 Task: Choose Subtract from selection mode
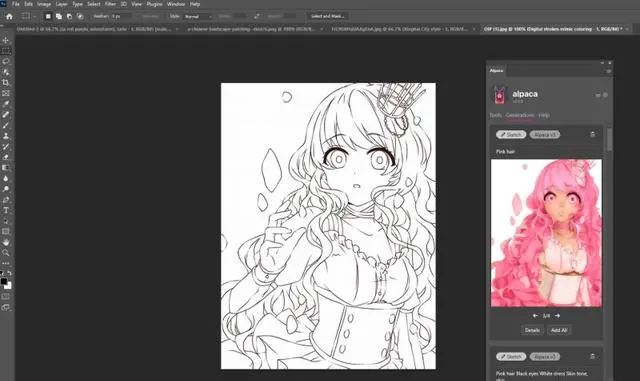pyautogui.click(x=69, y=16)
